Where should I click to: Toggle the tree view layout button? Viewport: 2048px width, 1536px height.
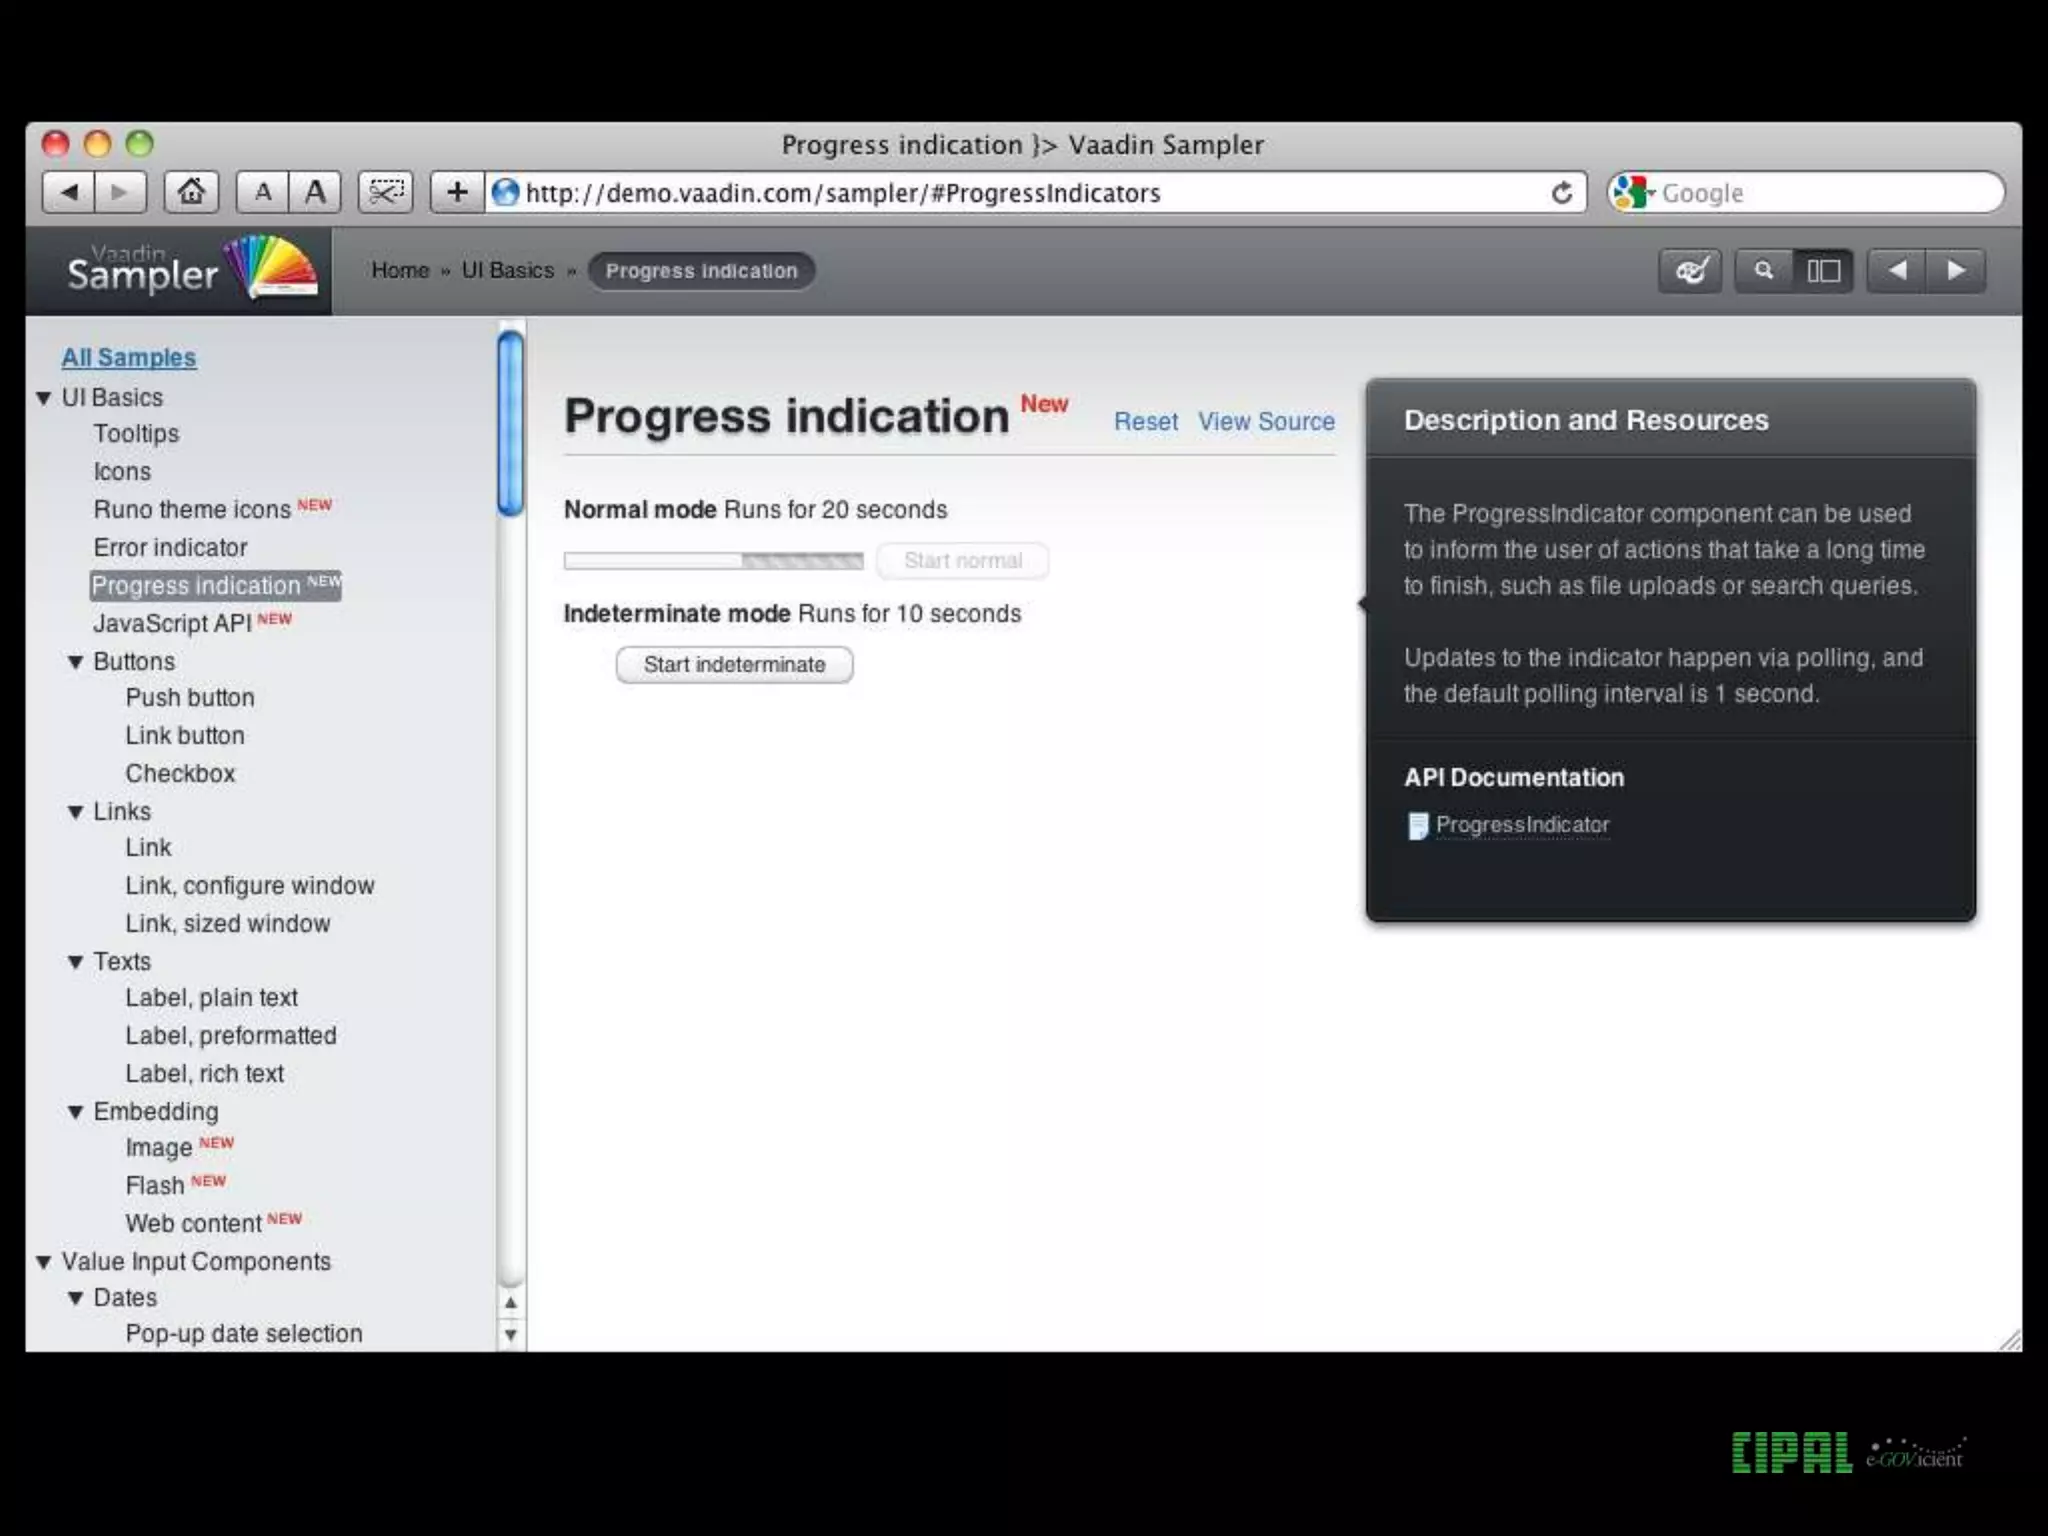tap(1823, 271)
